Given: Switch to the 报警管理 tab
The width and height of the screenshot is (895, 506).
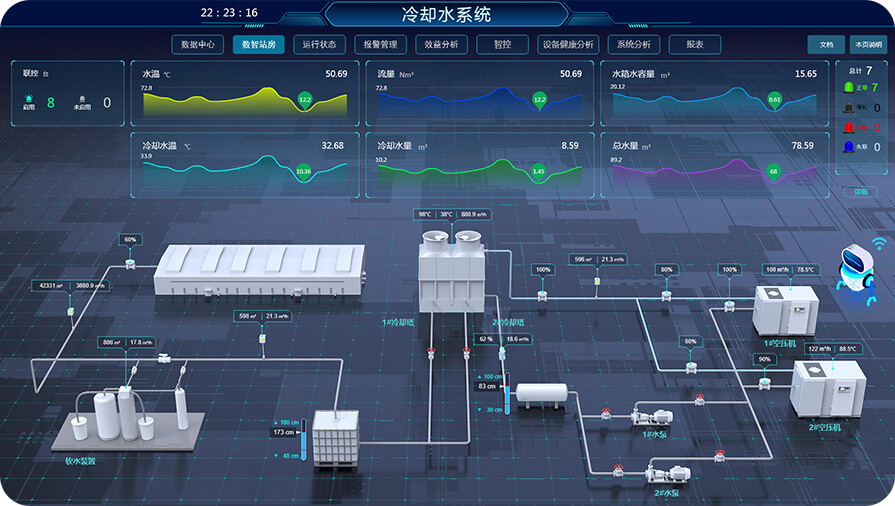Looking at the screenshot, I should pyautogui.click(x=380, y=45).
